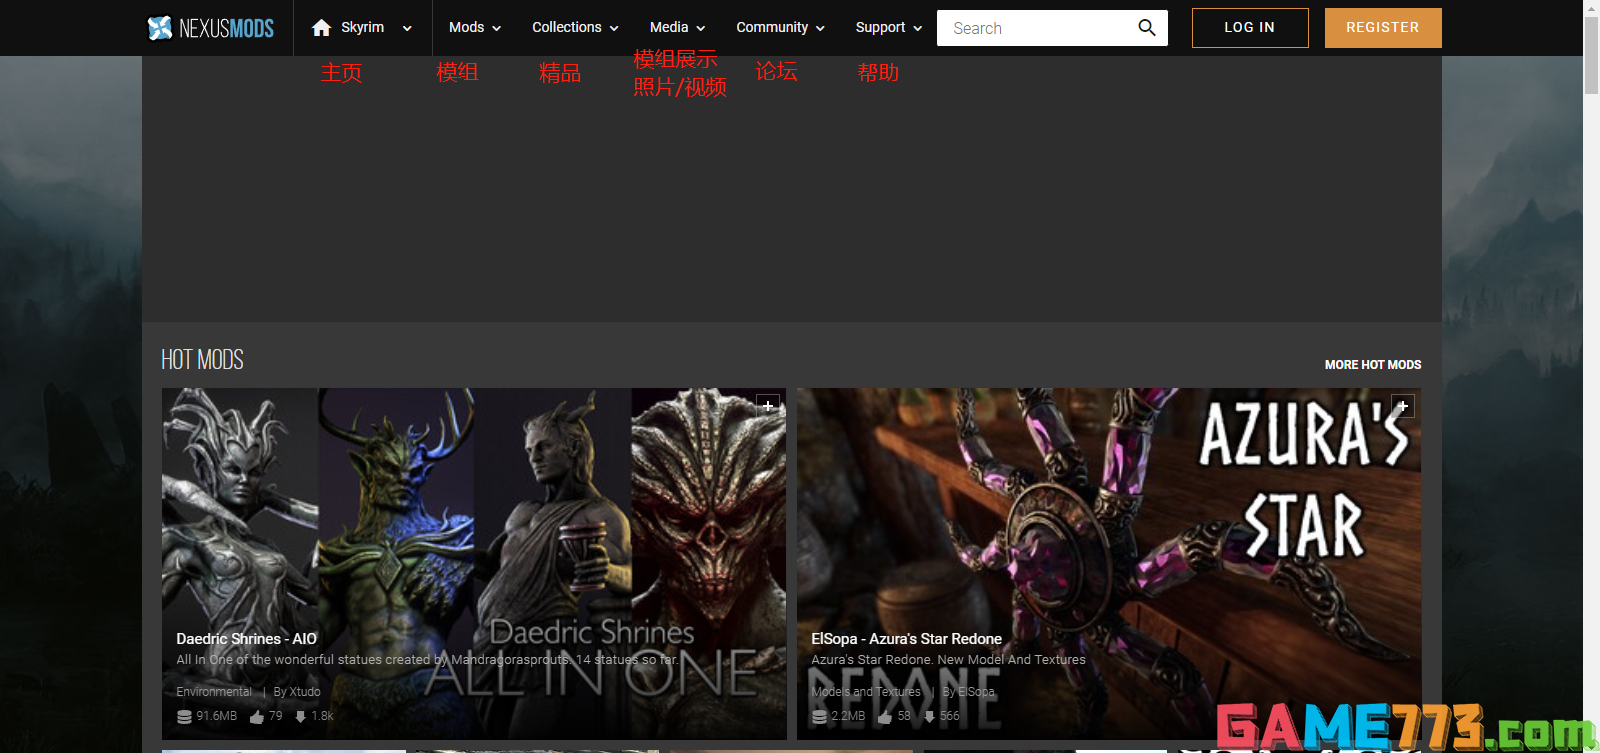Click the LOG IN button
Image resolution: width=1600 pixels, height=753 pixels.
[x=1250, y=28]
